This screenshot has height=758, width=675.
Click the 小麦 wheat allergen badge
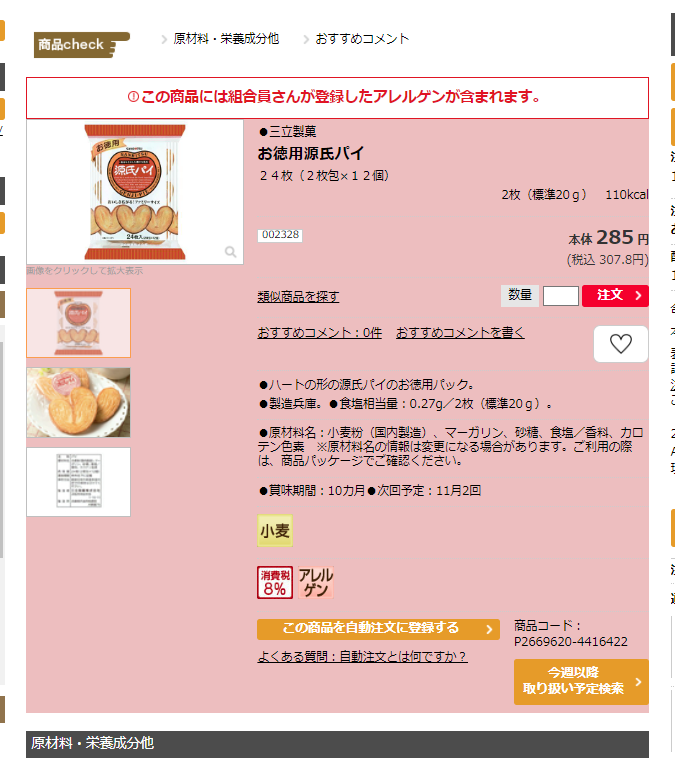pos(275,531)
